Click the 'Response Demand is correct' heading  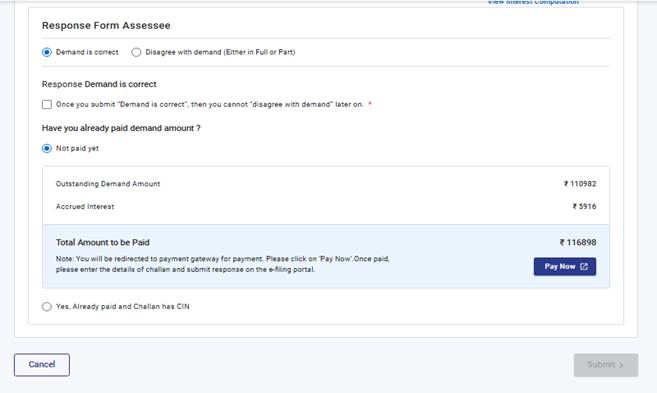click(x=99, y=84)
